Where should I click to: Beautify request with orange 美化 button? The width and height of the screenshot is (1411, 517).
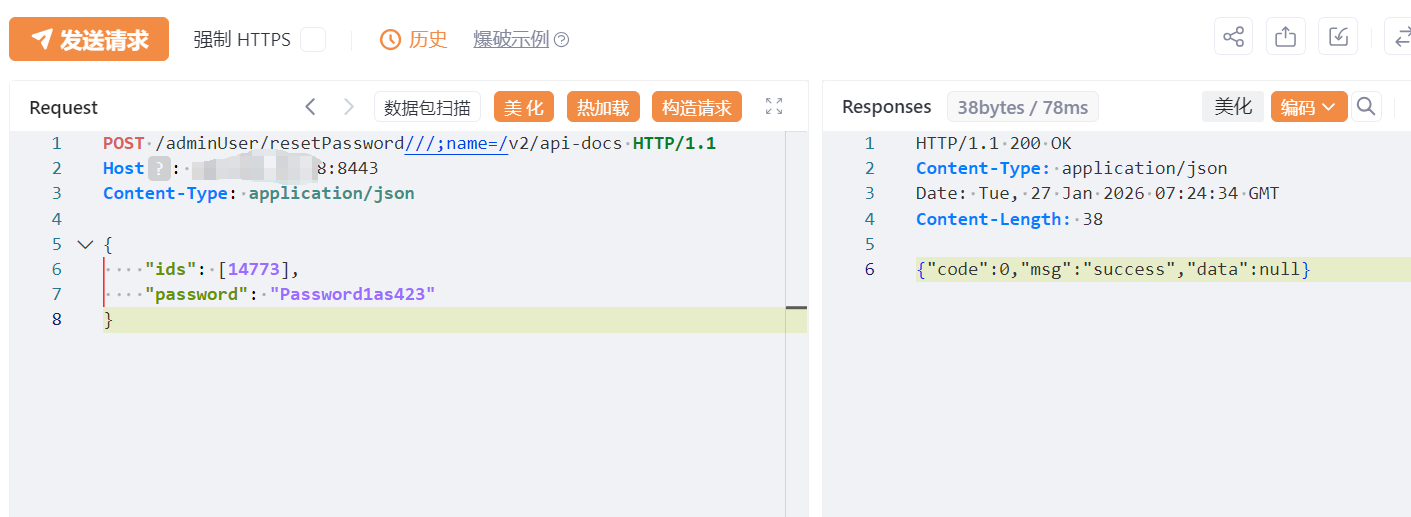coord(523,108)
